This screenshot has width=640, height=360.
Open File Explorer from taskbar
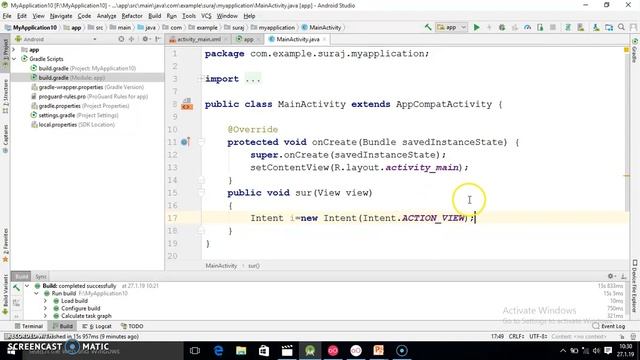(x=241, y=350)
